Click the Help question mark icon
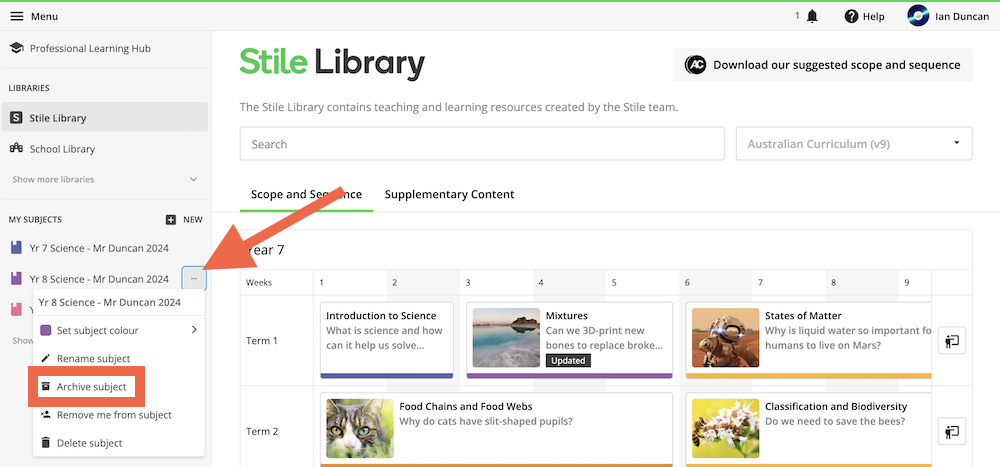Screen dimensions: 1000x467 click(851, 16)
